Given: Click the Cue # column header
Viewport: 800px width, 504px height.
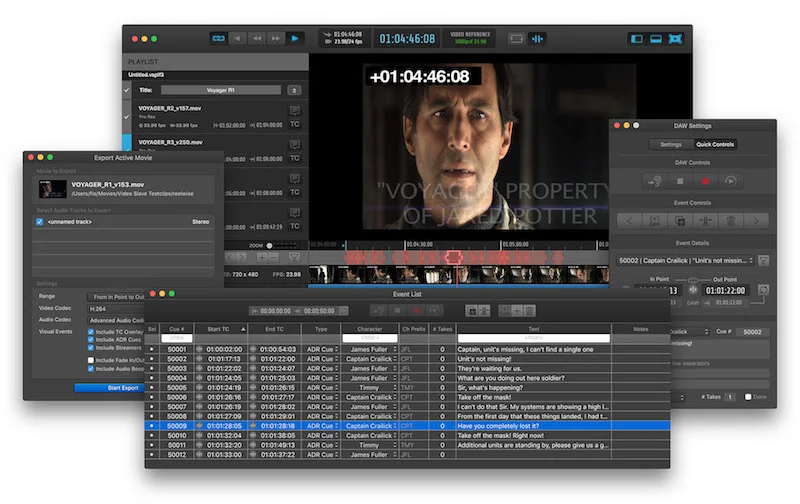Looking at the screenshot, I should (177, 329).
